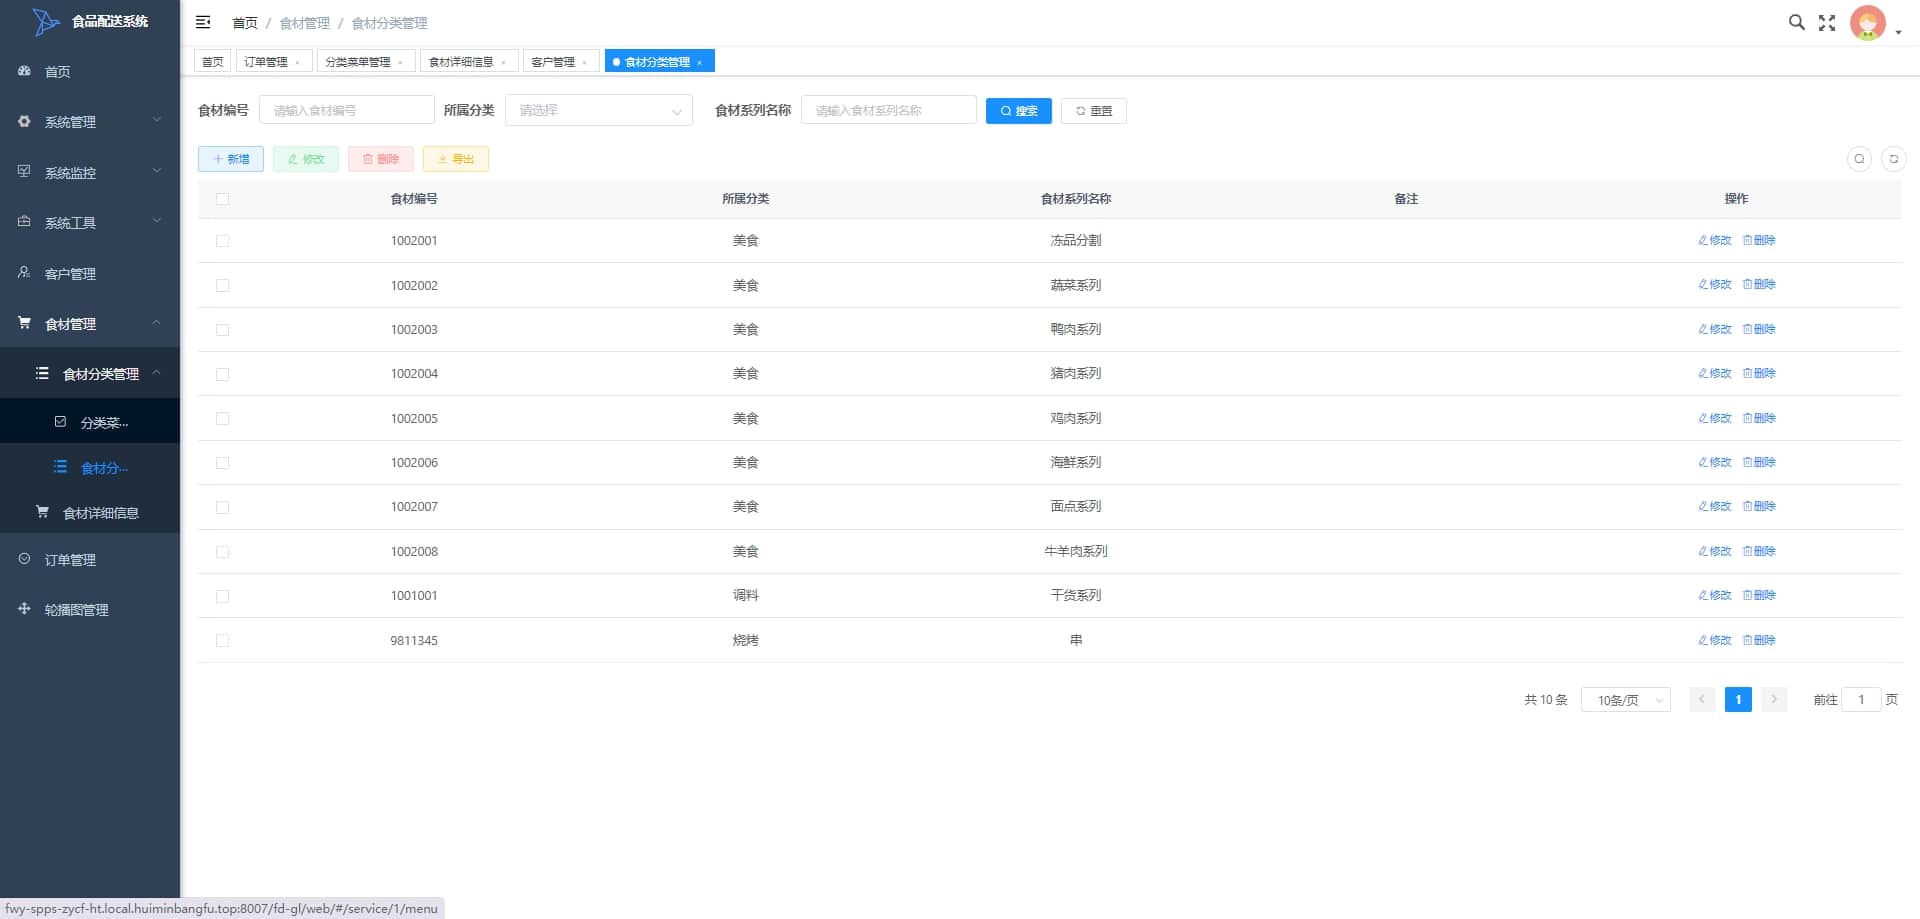Open the header search magnifier icon
The image size is (1920, 919).
coord(1796,22)
